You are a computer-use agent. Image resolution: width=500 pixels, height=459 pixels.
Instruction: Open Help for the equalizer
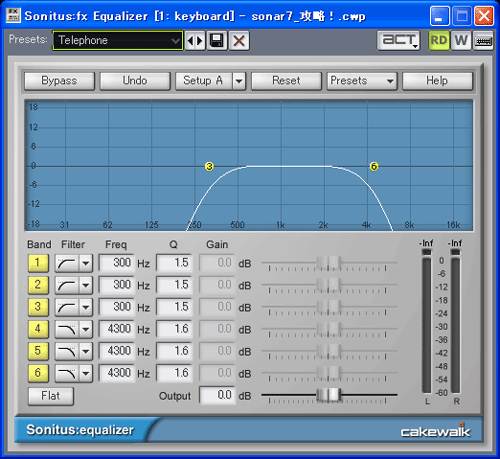(437, 81)
